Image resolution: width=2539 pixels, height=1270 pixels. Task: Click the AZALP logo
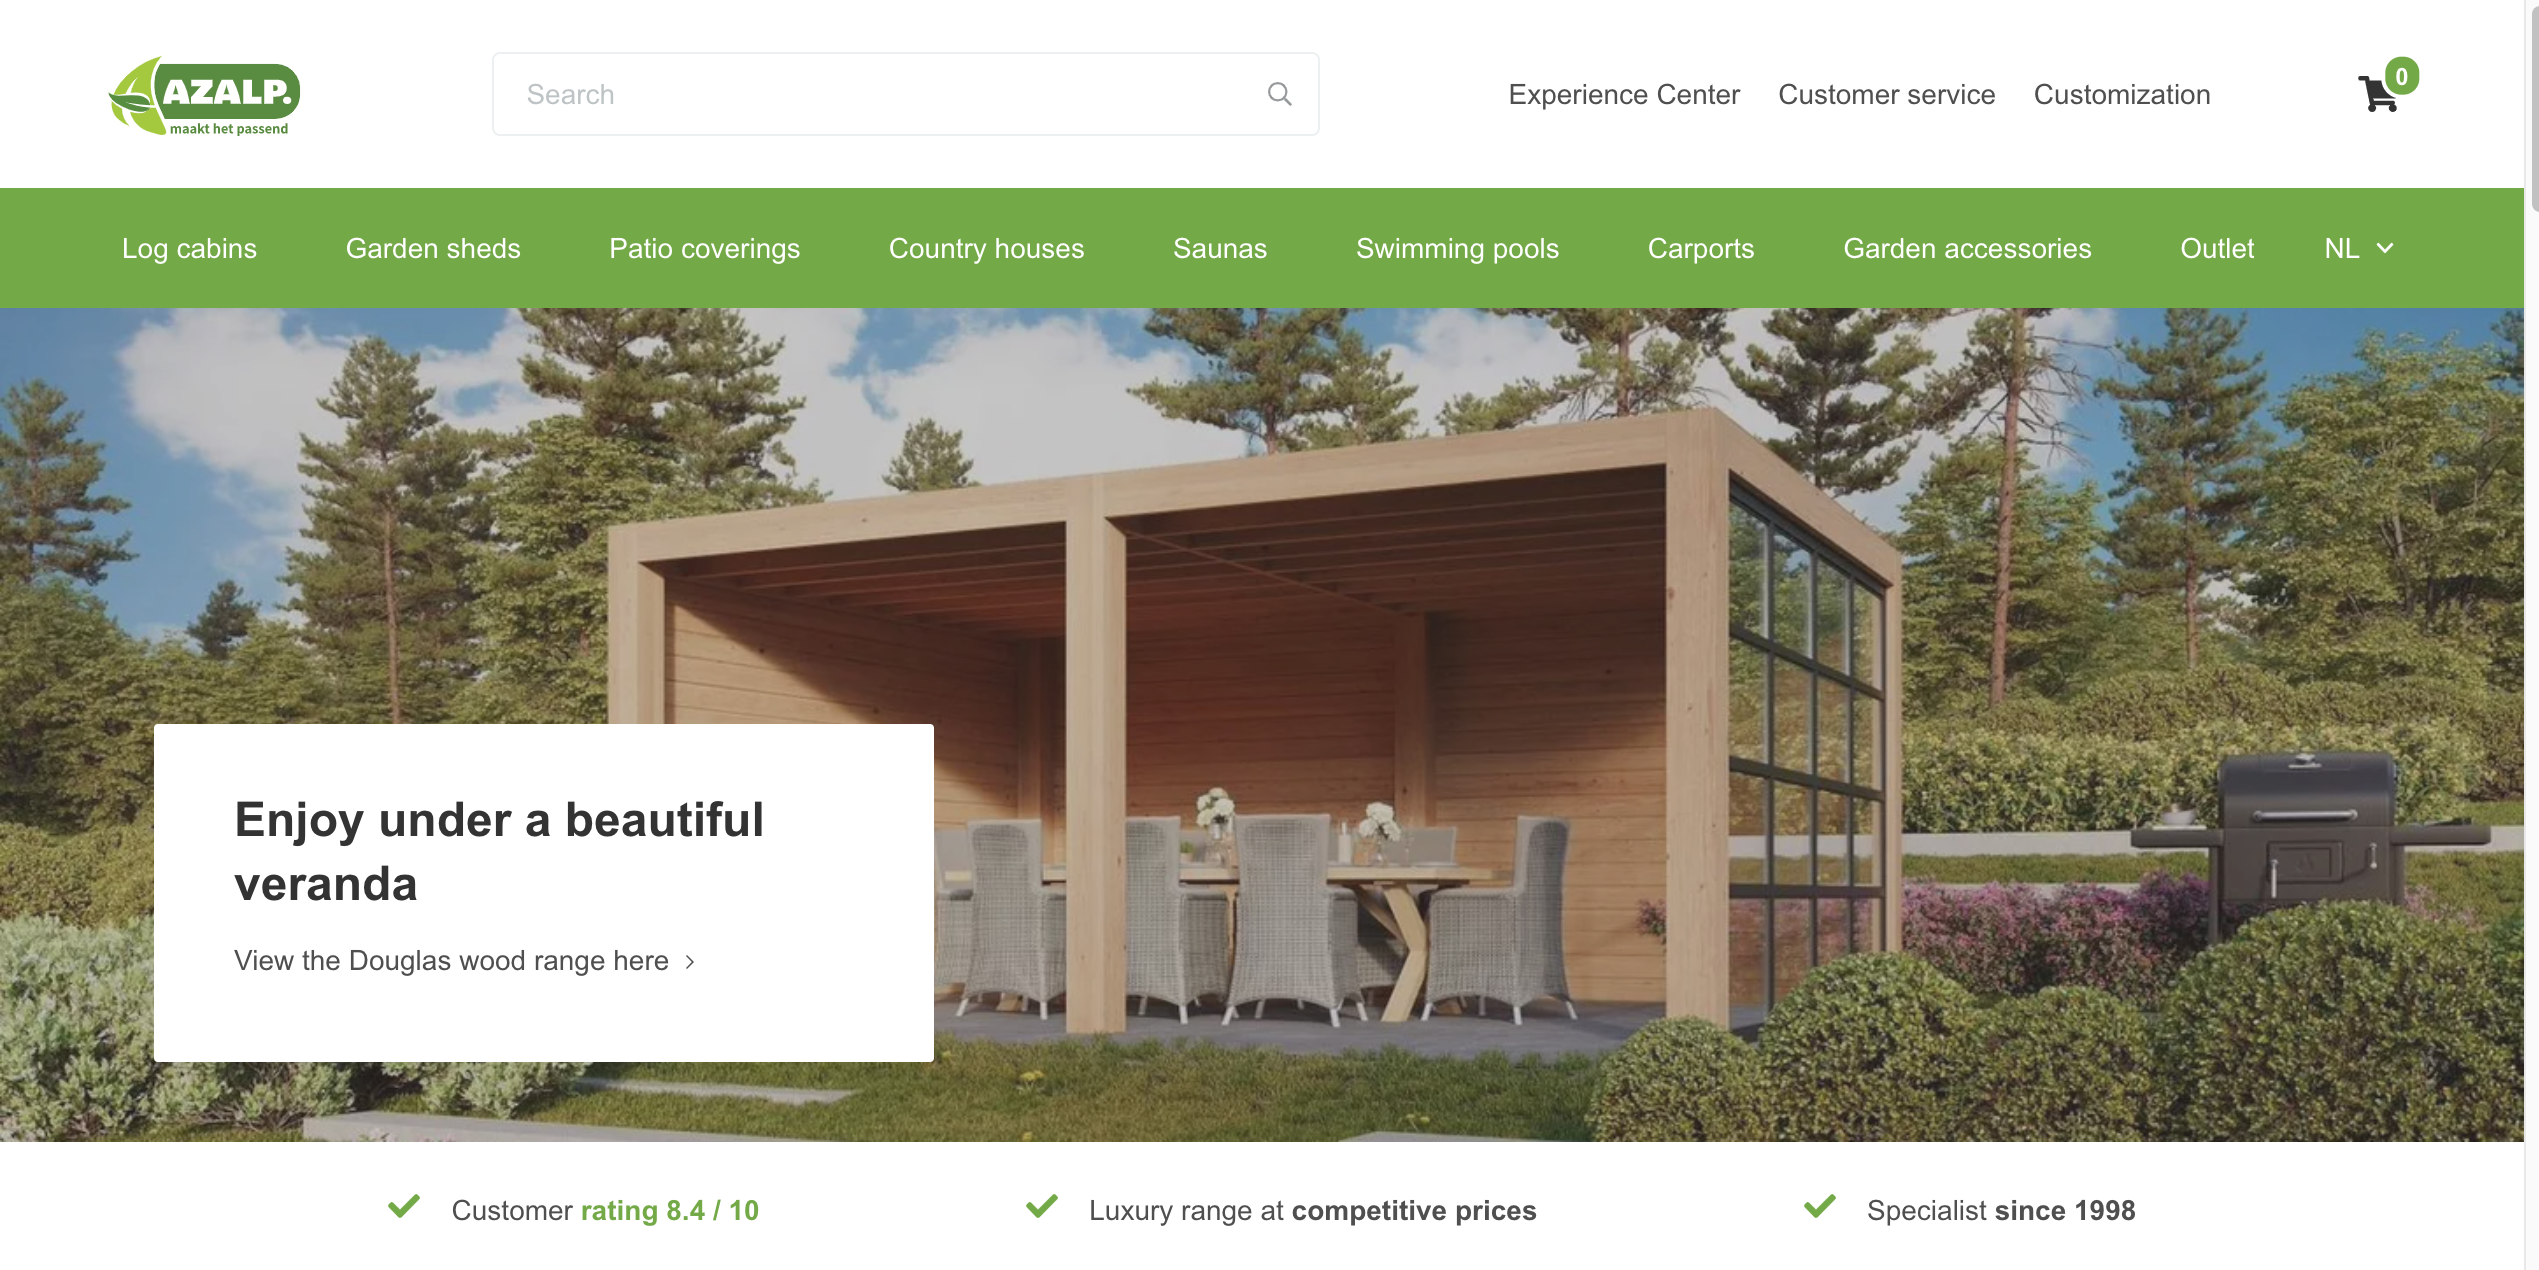pos(204,96)
